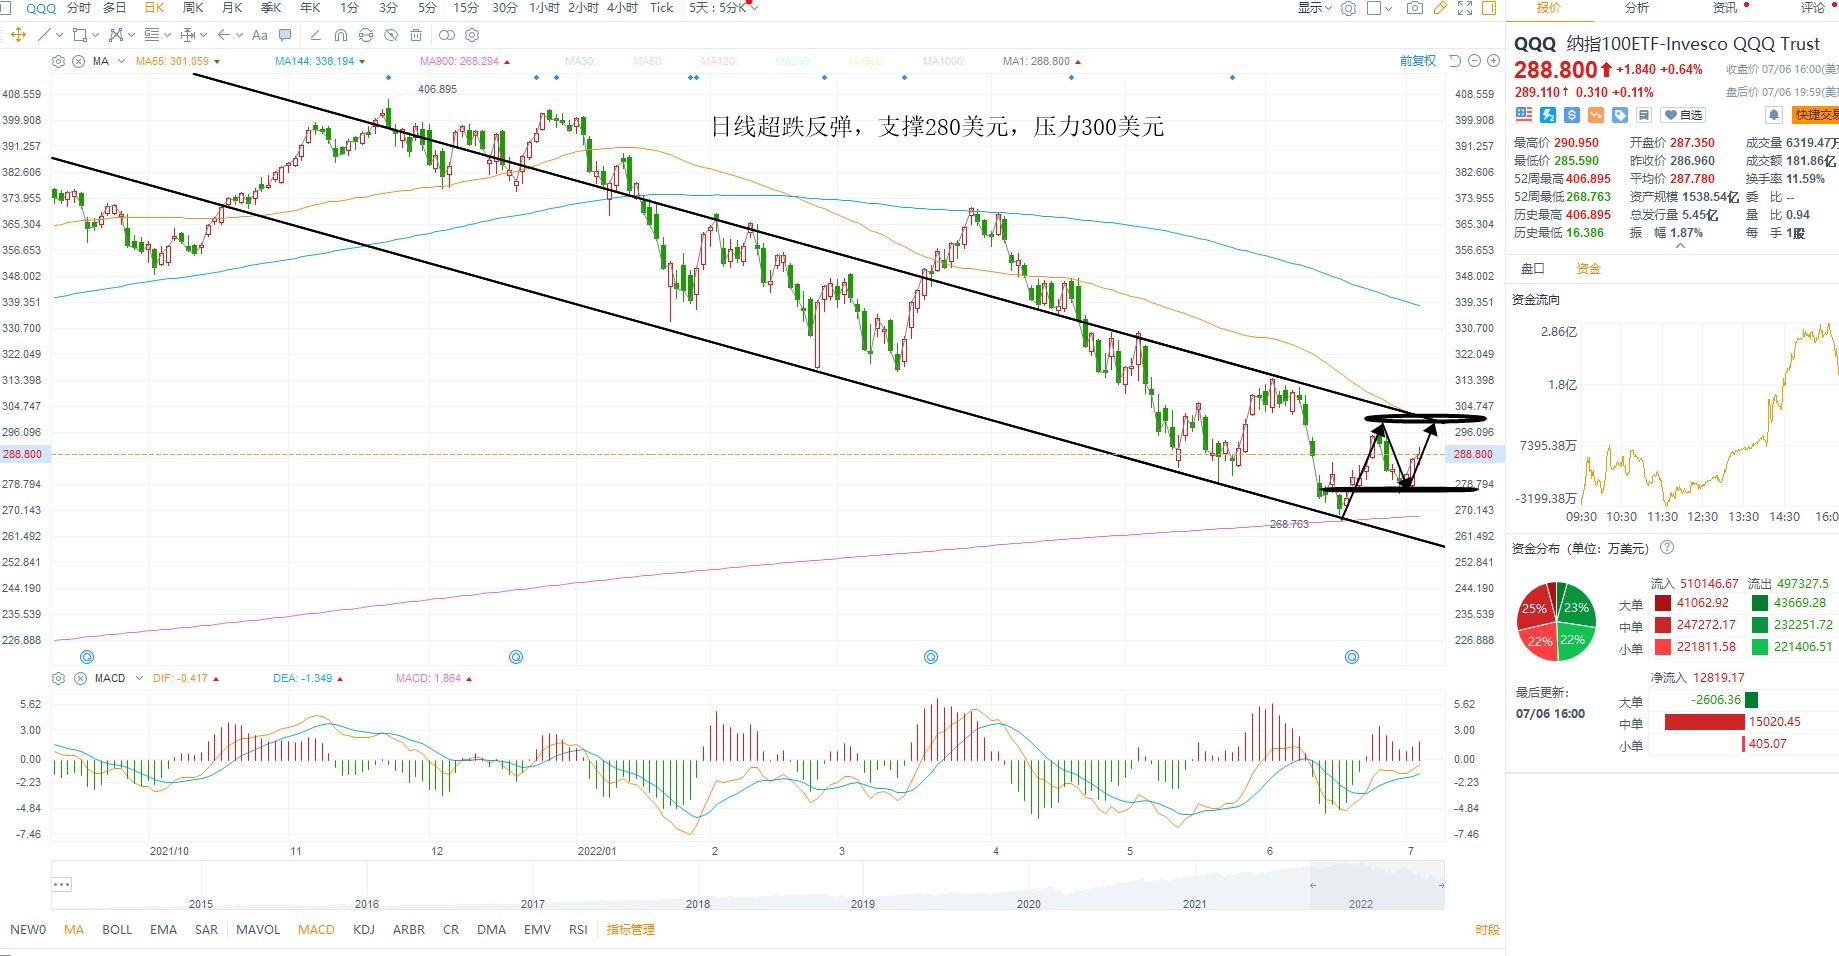Click the orange pencil drawing icon

coord(1440,8)
